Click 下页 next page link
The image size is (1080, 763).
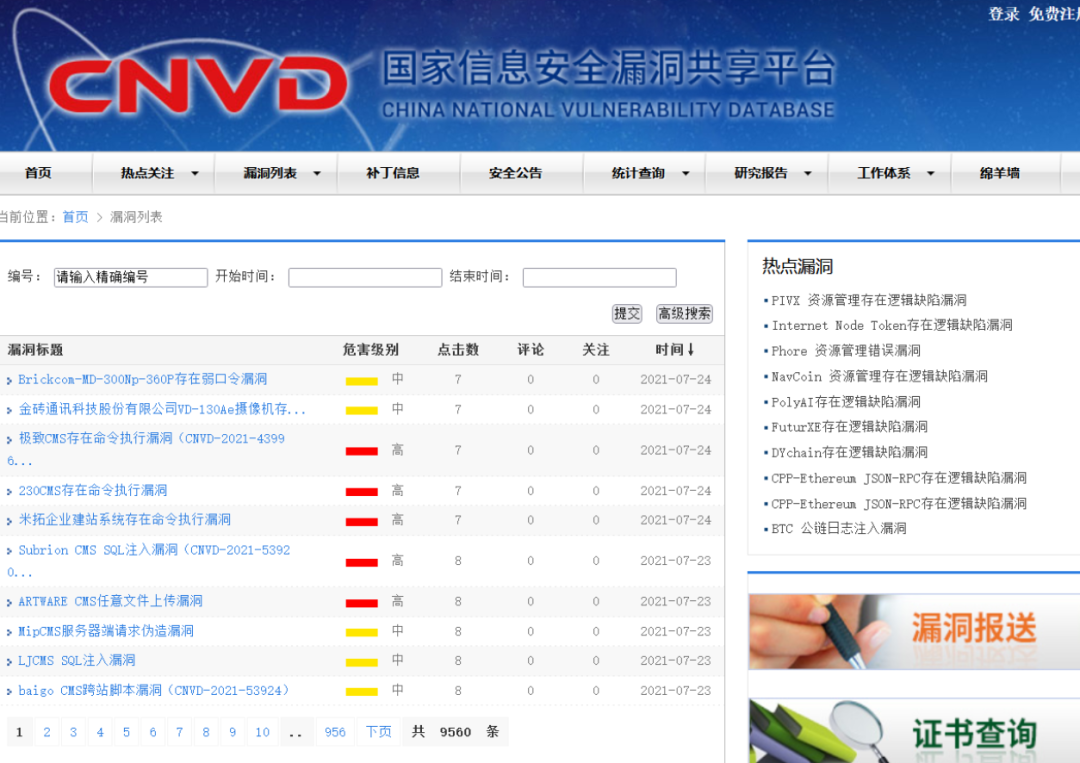(378, 732)
